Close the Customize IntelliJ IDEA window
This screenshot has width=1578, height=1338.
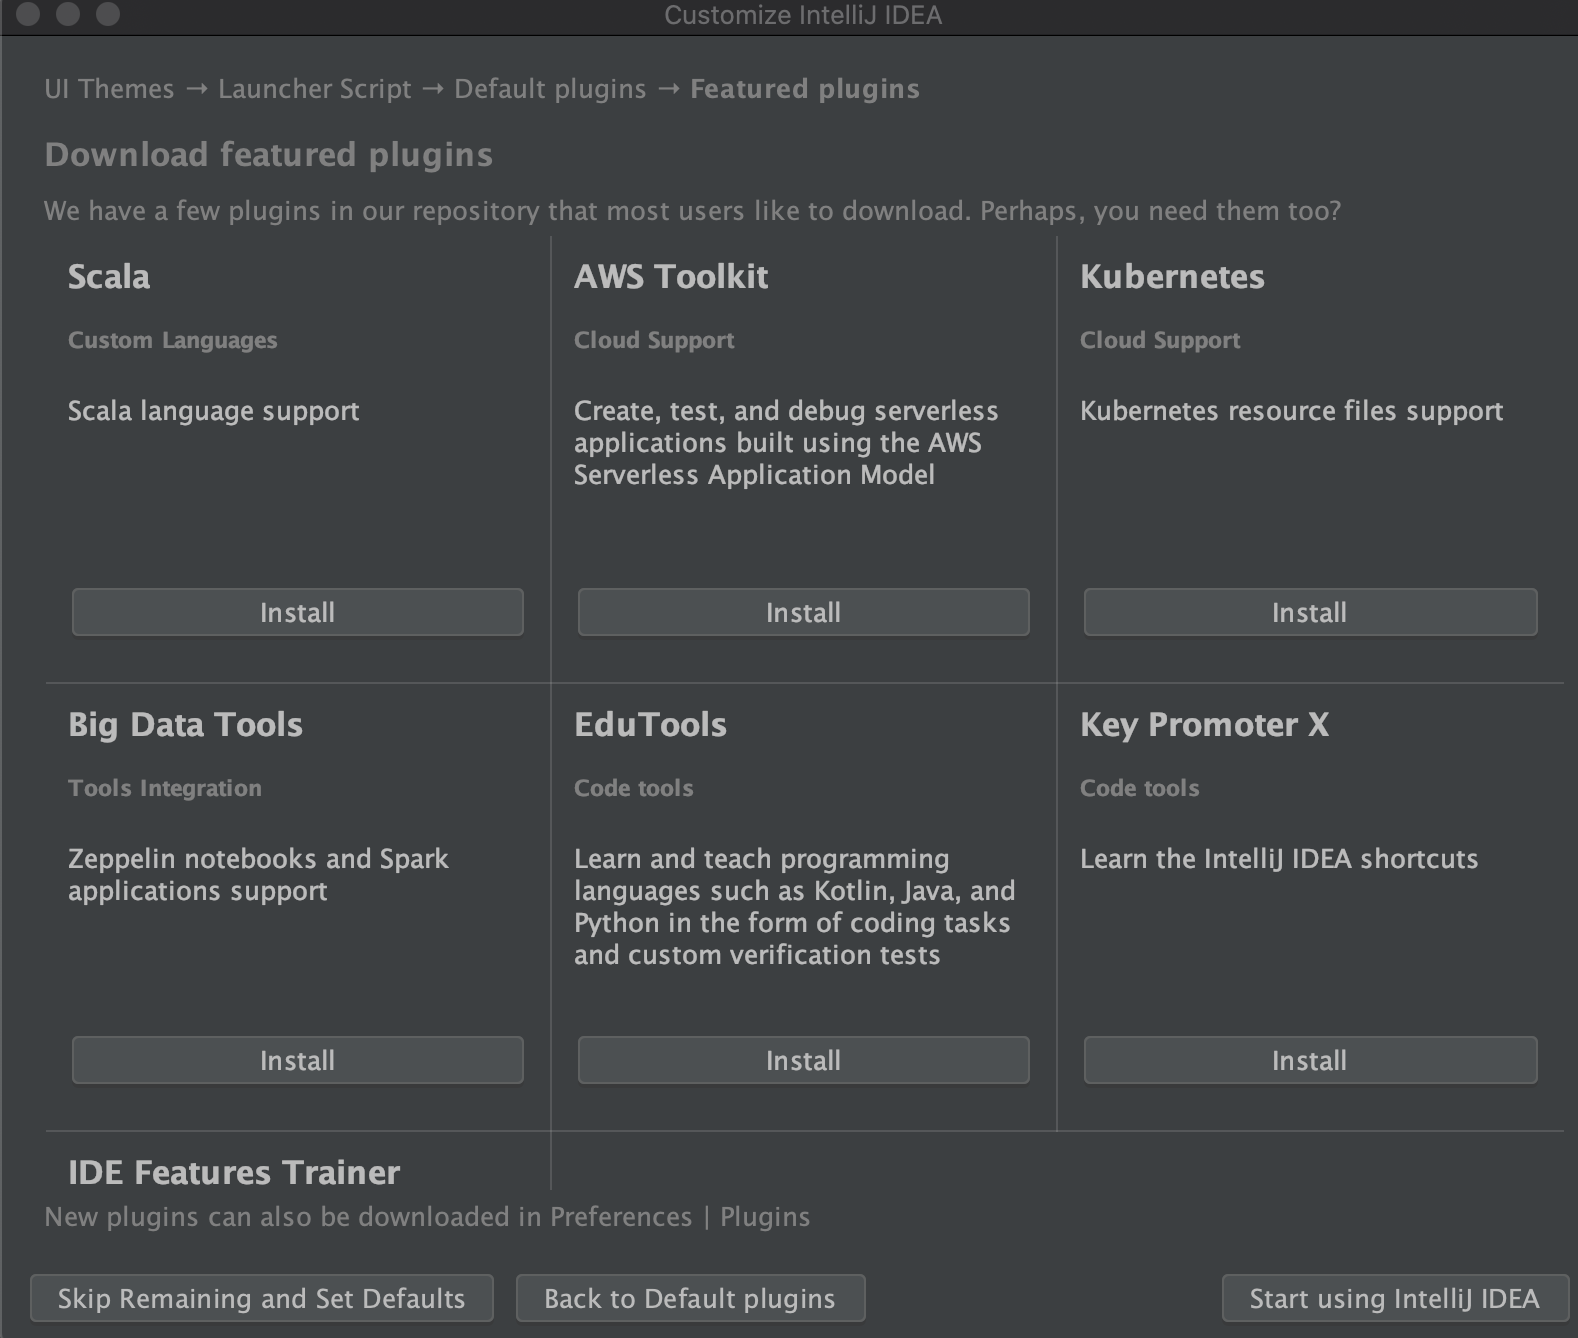tap(28, 14)
